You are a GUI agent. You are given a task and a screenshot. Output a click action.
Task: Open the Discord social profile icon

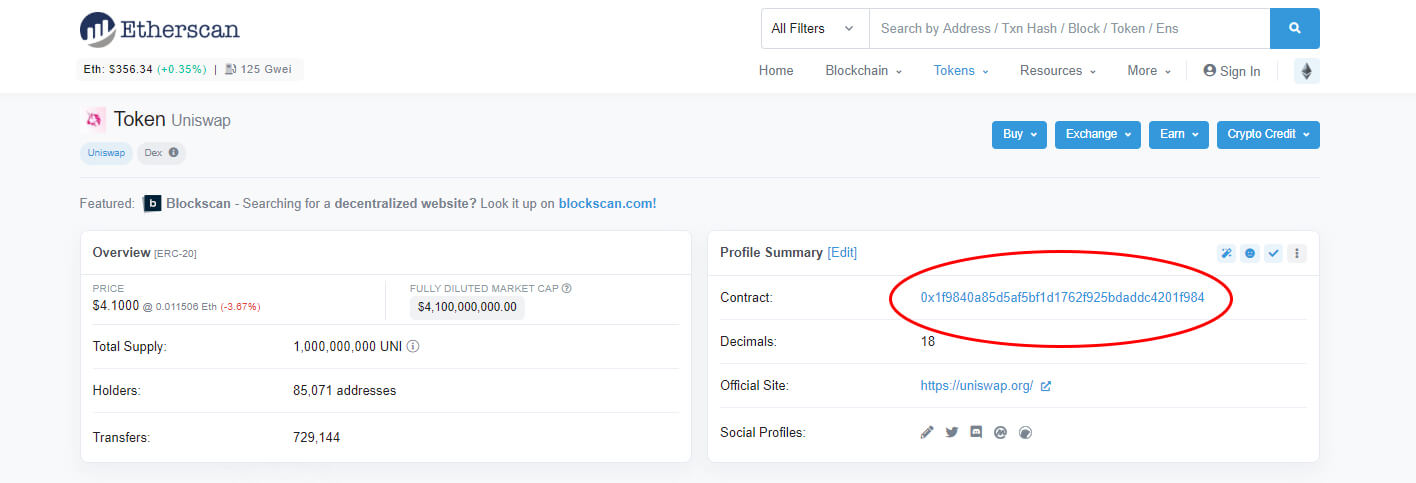(x=976, y=433)
